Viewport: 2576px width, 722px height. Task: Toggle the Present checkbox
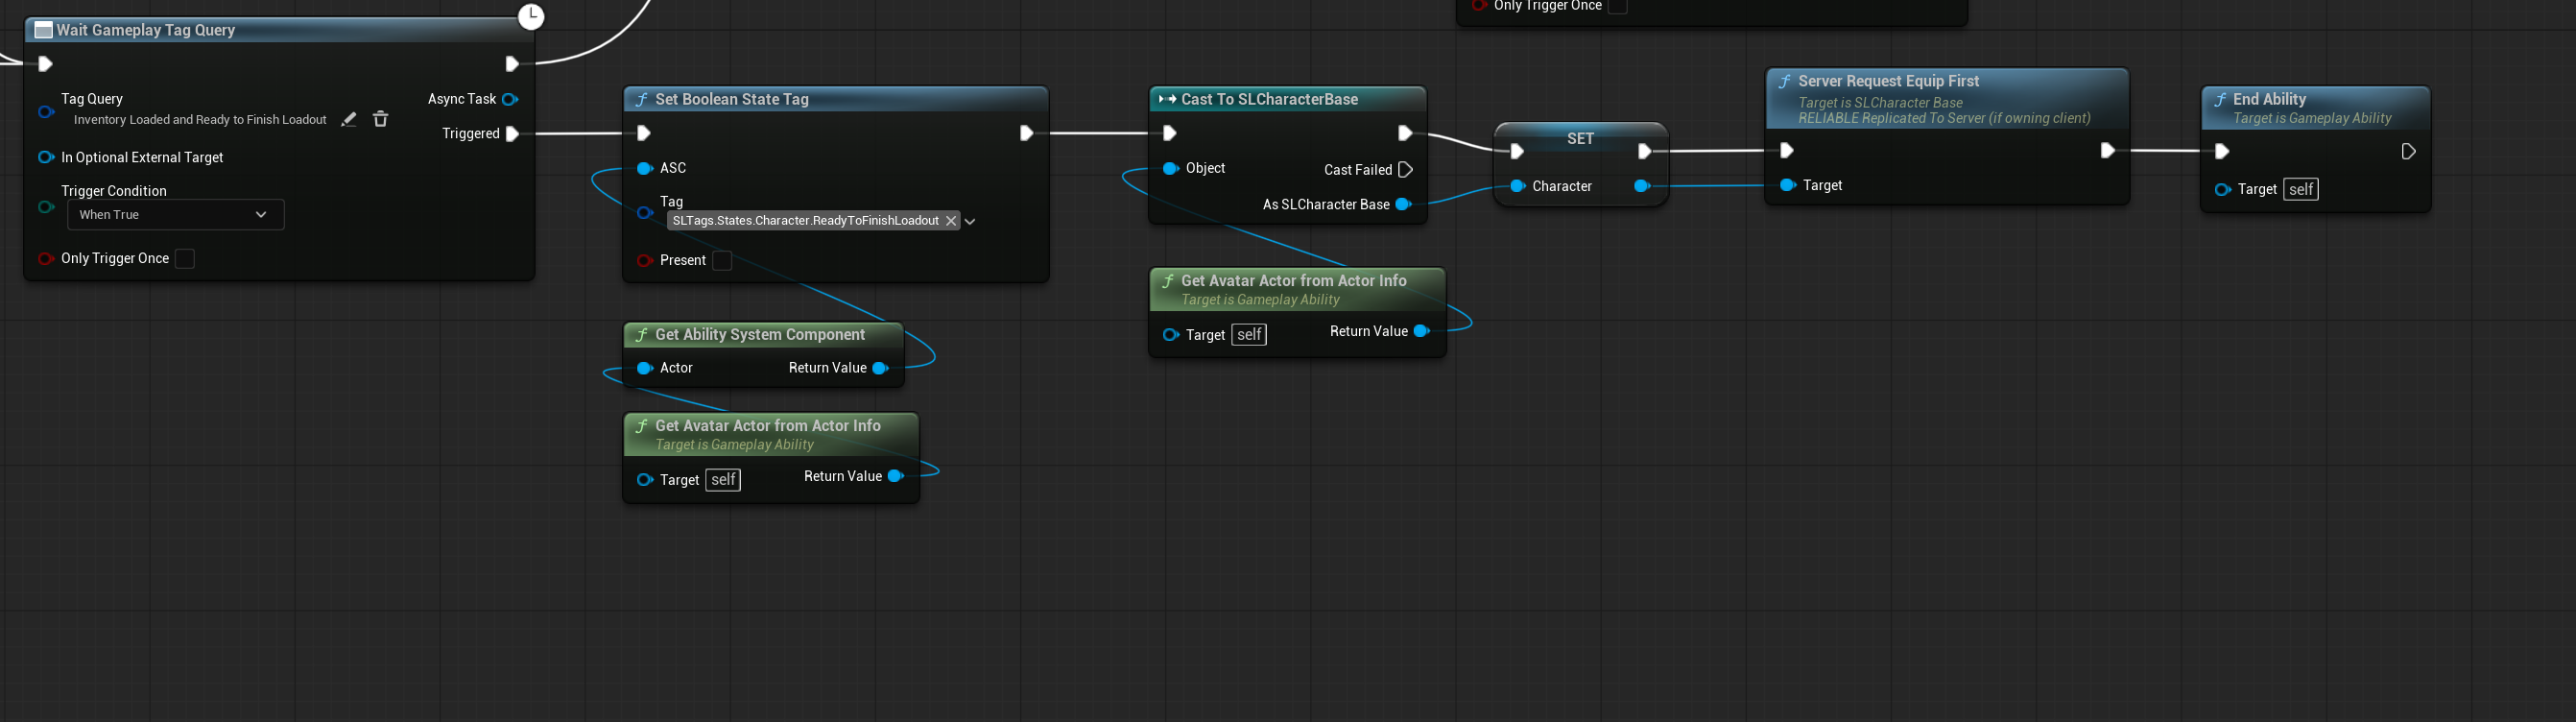pos(722,261)
